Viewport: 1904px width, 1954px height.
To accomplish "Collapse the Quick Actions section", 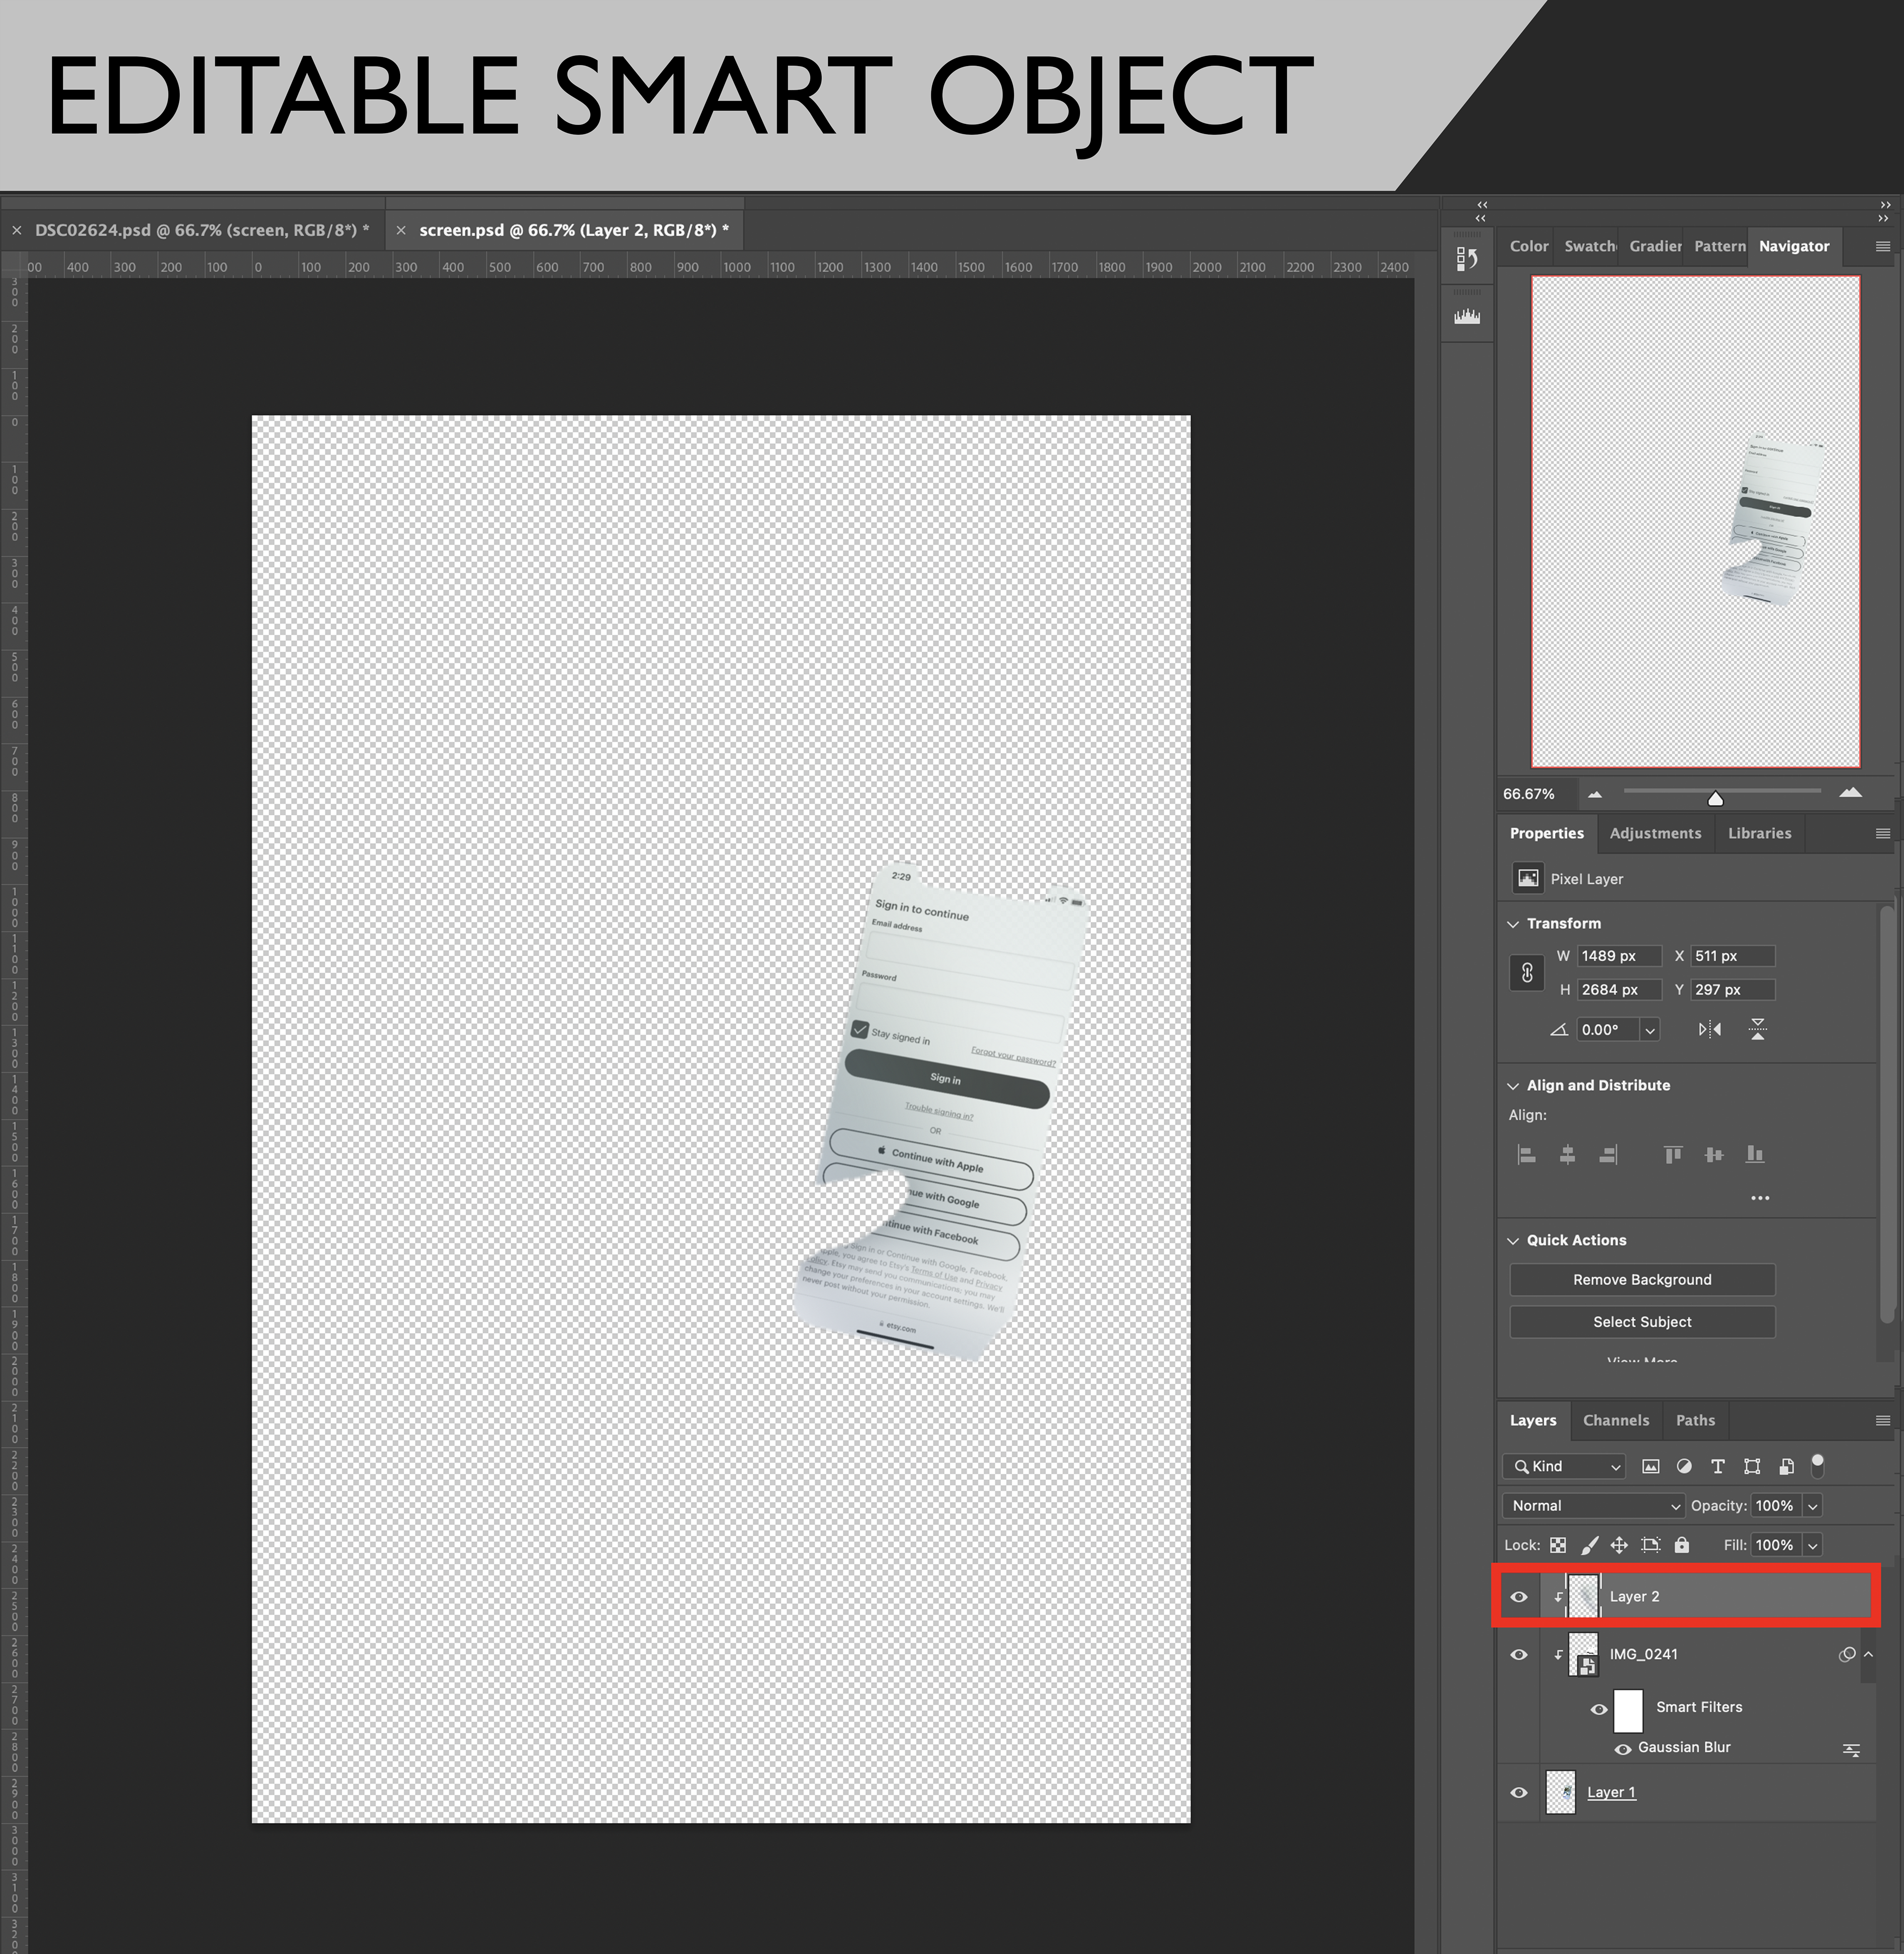I will point(1513,1240).
